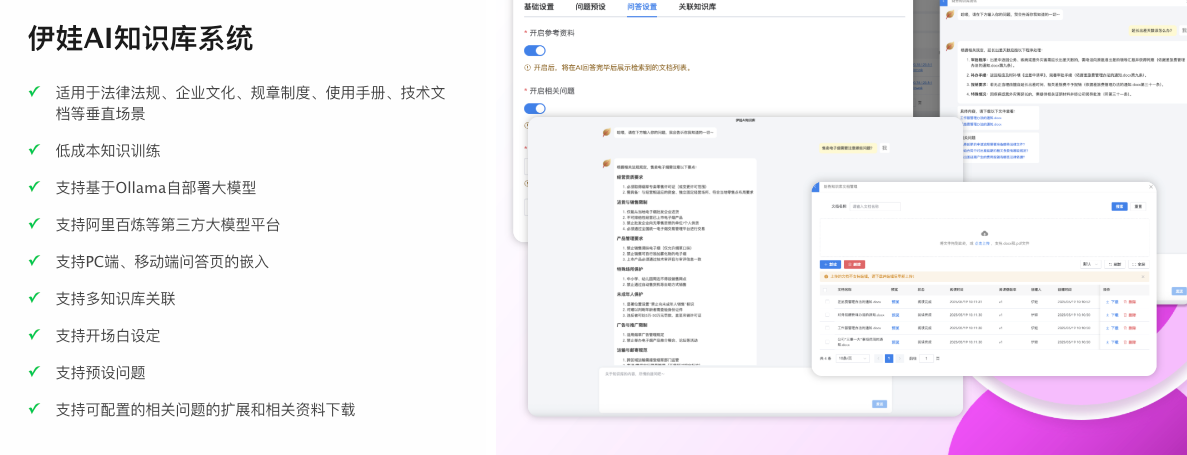This screenshot has width=1187, height=455.
Task: Click first related-question link in right chat
Action: pos(994,145)
